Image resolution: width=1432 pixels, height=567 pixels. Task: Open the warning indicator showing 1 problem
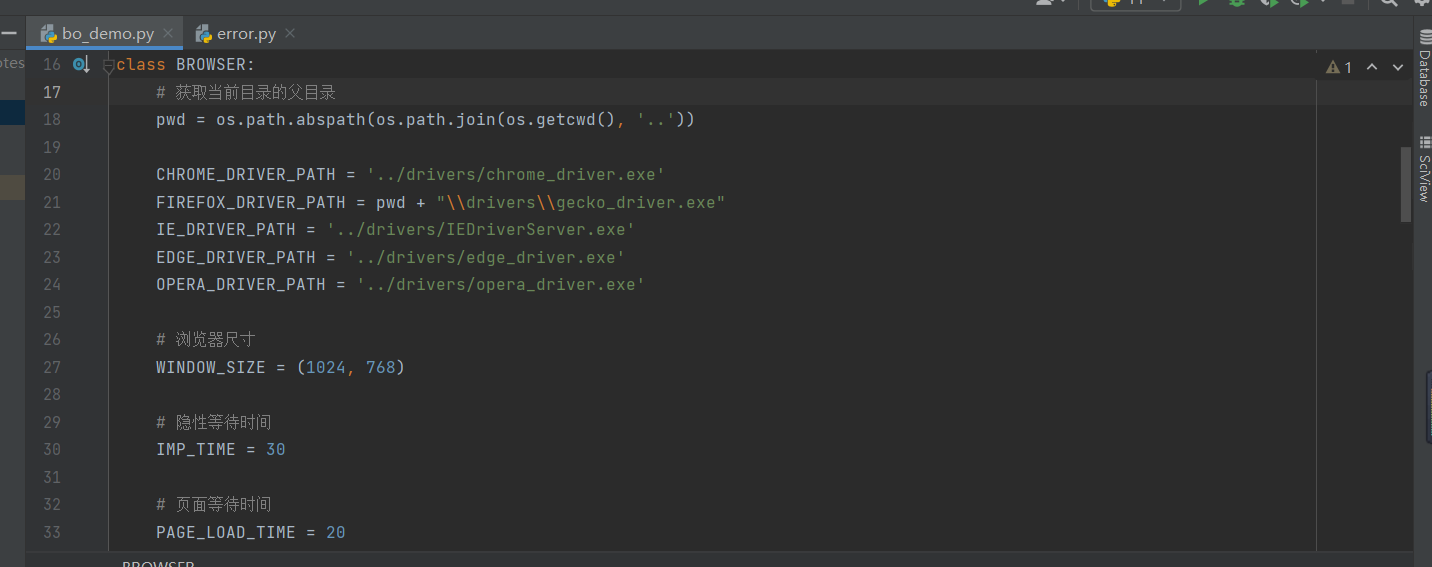1339,67
